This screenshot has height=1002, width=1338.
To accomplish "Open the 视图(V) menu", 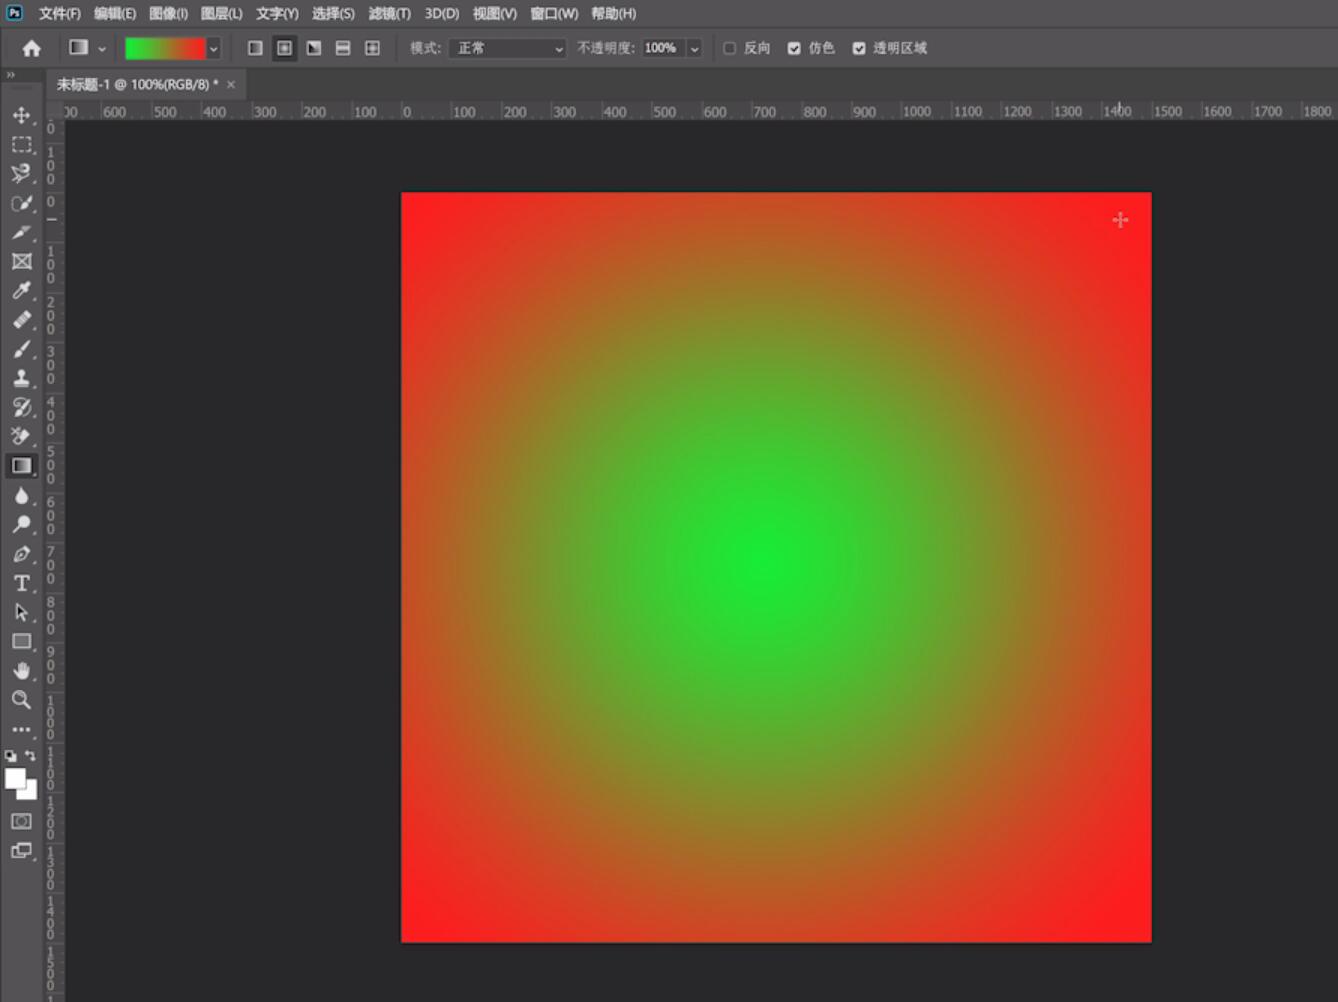I will (494, 13).
